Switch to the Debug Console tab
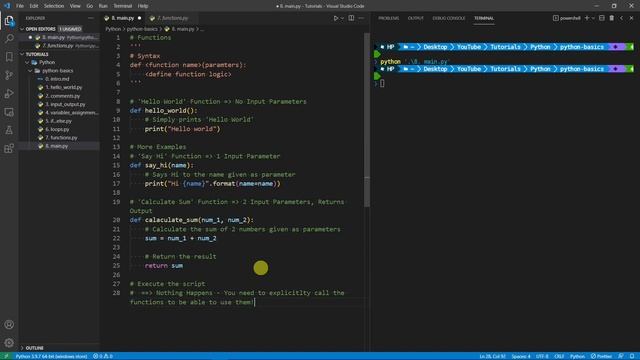This screenshot has height=360, width=640. 449,18
